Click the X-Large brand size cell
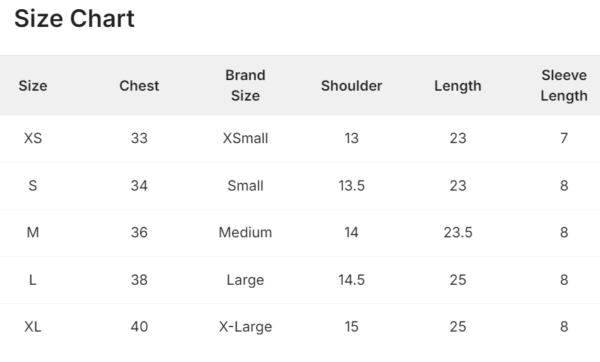Viewport: 600px width, 362px height. (245, 327)
